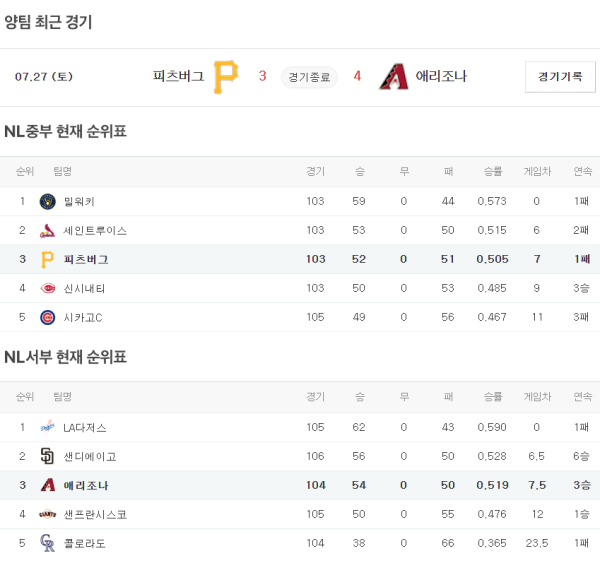
Task: Click the San Francisco Giants team logo
Action: click(x=47, y=514)
